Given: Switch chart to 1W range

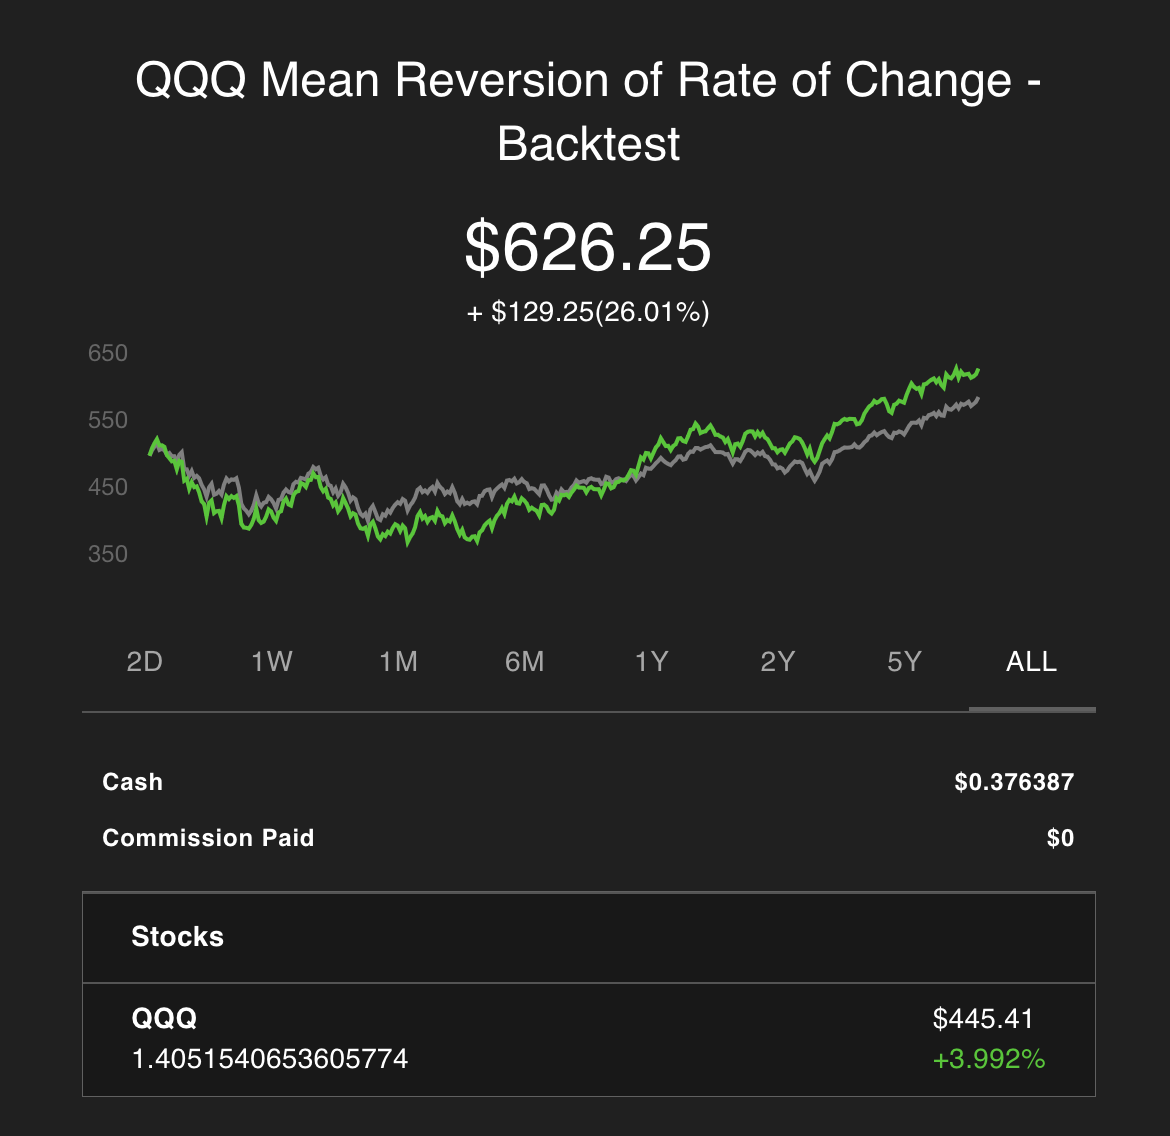Looking at the screenshot, I should [272, 662].
